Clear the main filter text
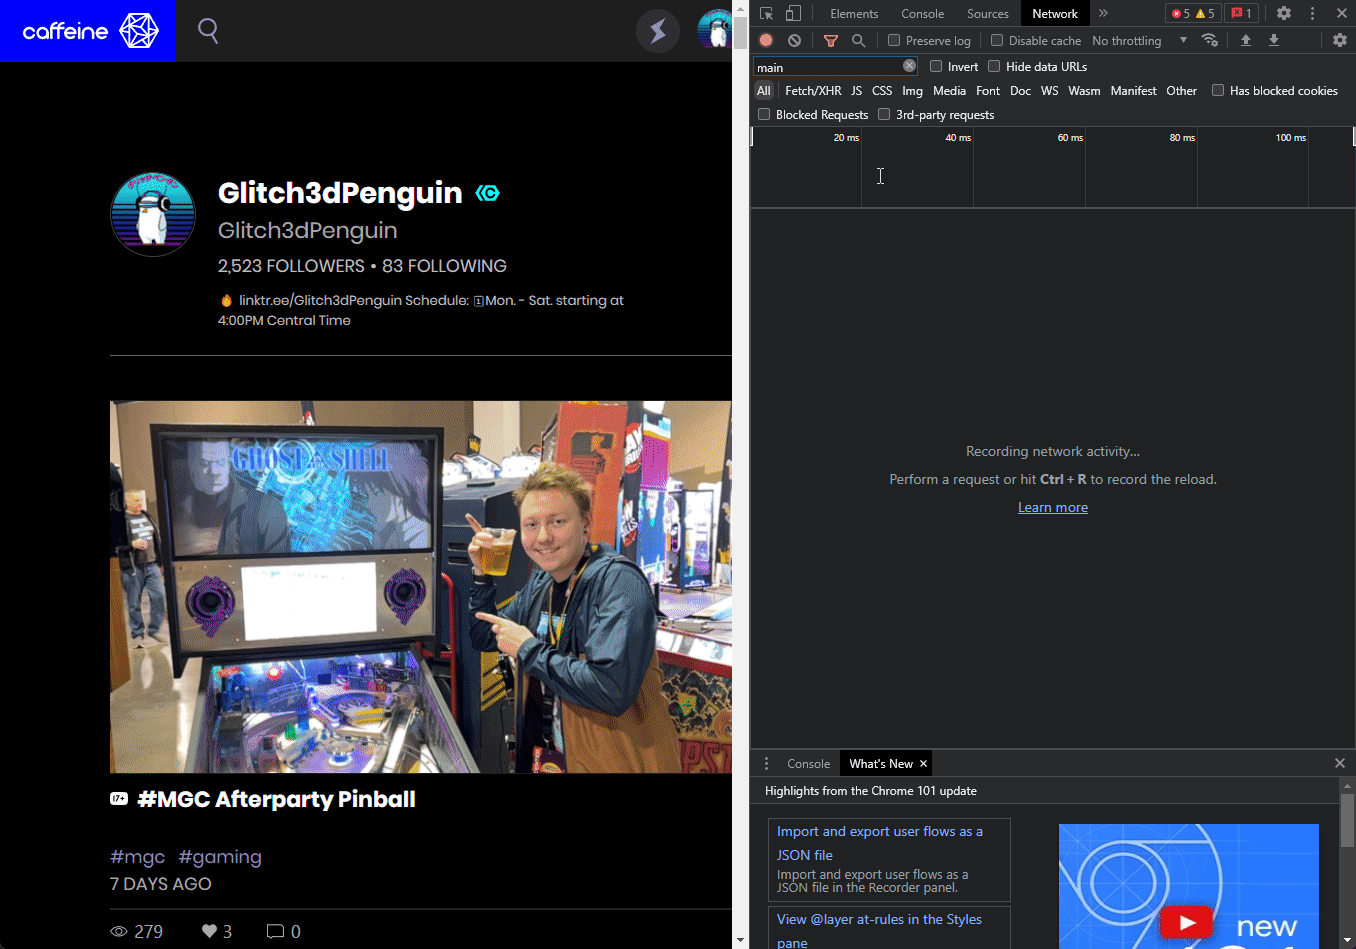The image size is (1356, 949). click(909, 66)
